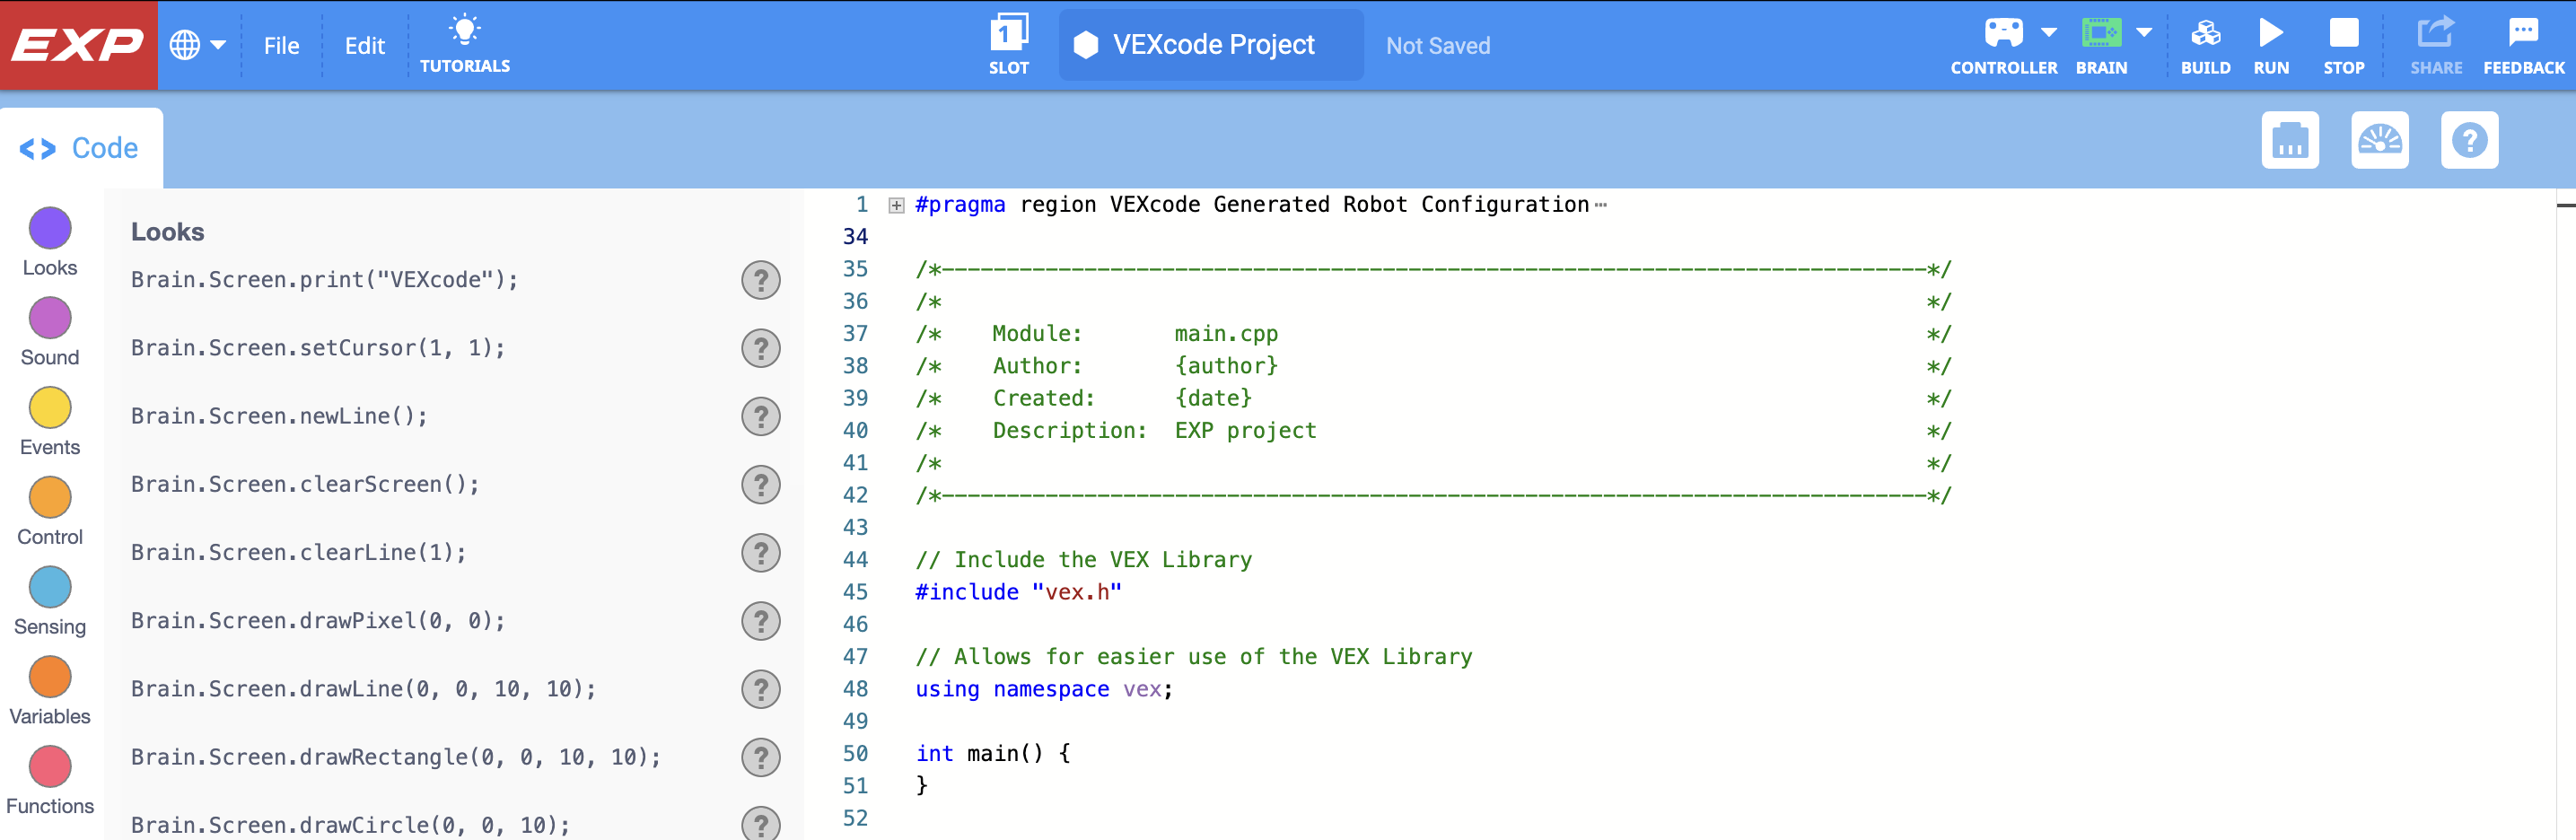Open help for Brain.Screen.print command

[761, 281]
